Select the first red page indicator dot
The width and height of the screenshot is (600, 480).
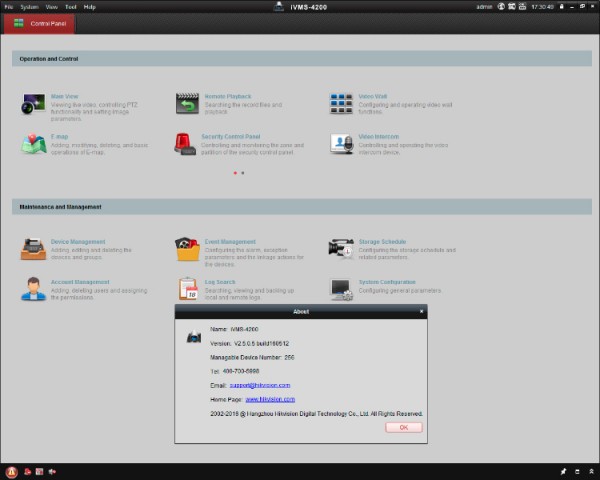[x=235, y=173]
